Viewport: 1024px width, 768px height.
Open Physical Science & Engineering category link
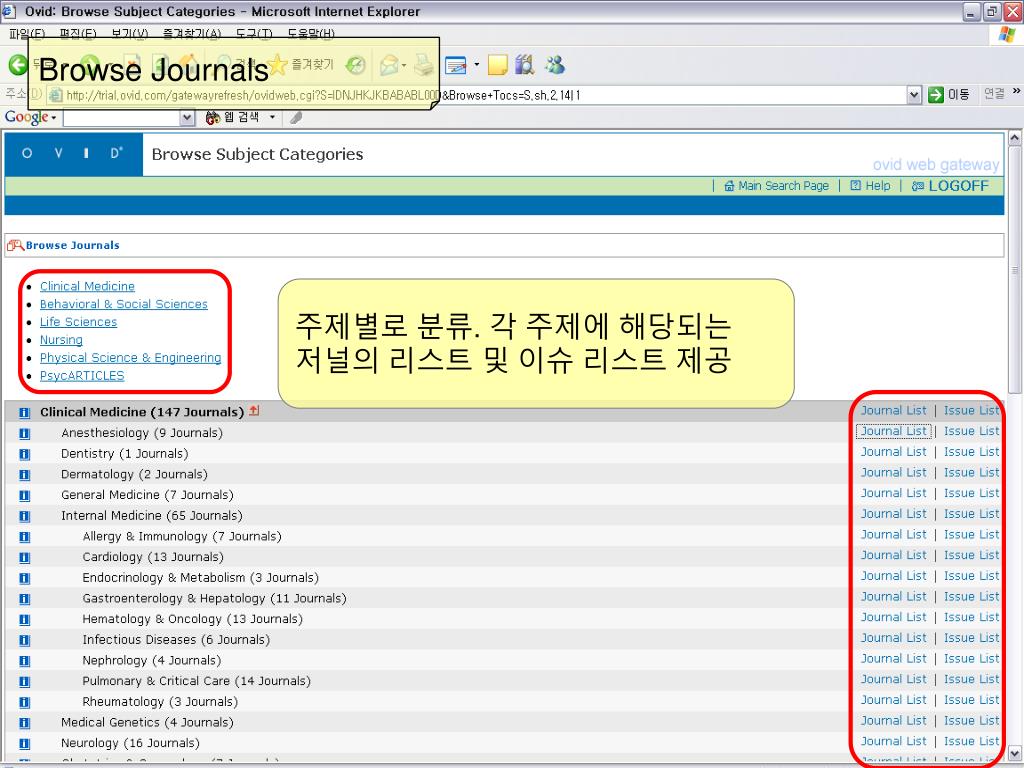point(131,358)
